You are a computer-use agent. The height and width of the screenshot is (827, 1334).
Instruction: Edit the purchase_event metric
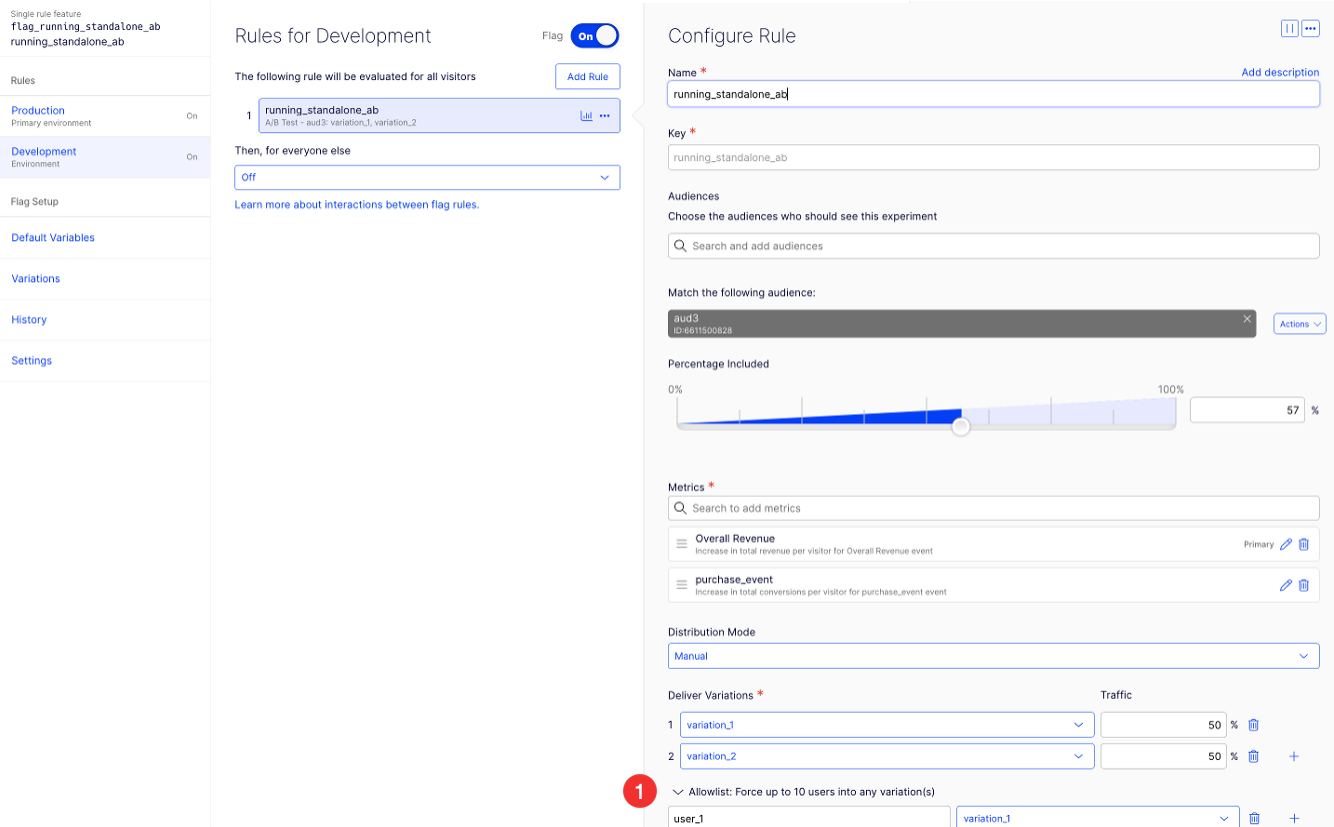[1286, 585]
